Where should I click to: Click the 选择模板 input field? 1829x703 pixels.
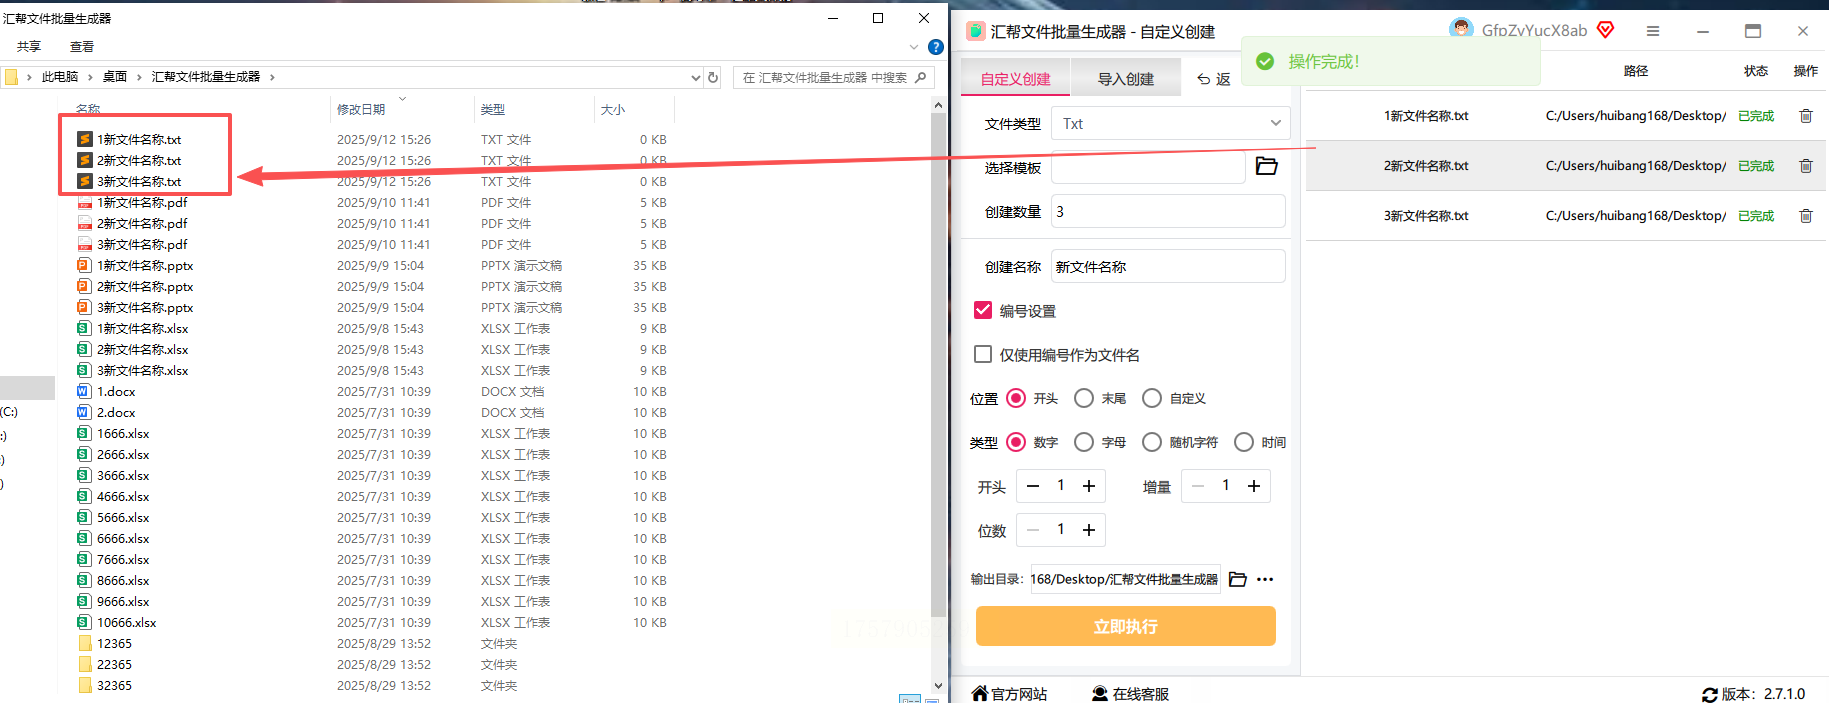click(1148, 167)
